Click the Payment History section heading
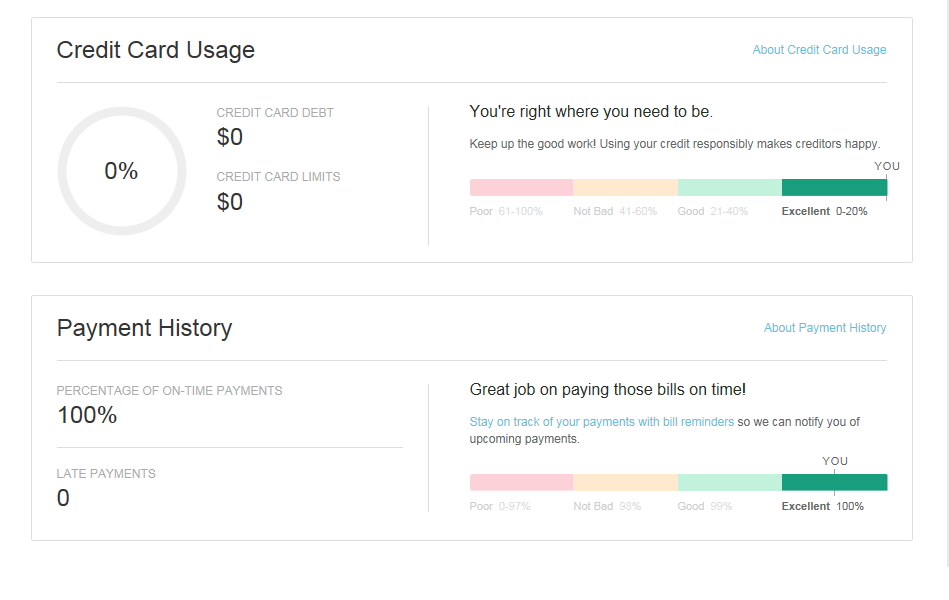This screenshot has width=949, height=600. (144, 328)
